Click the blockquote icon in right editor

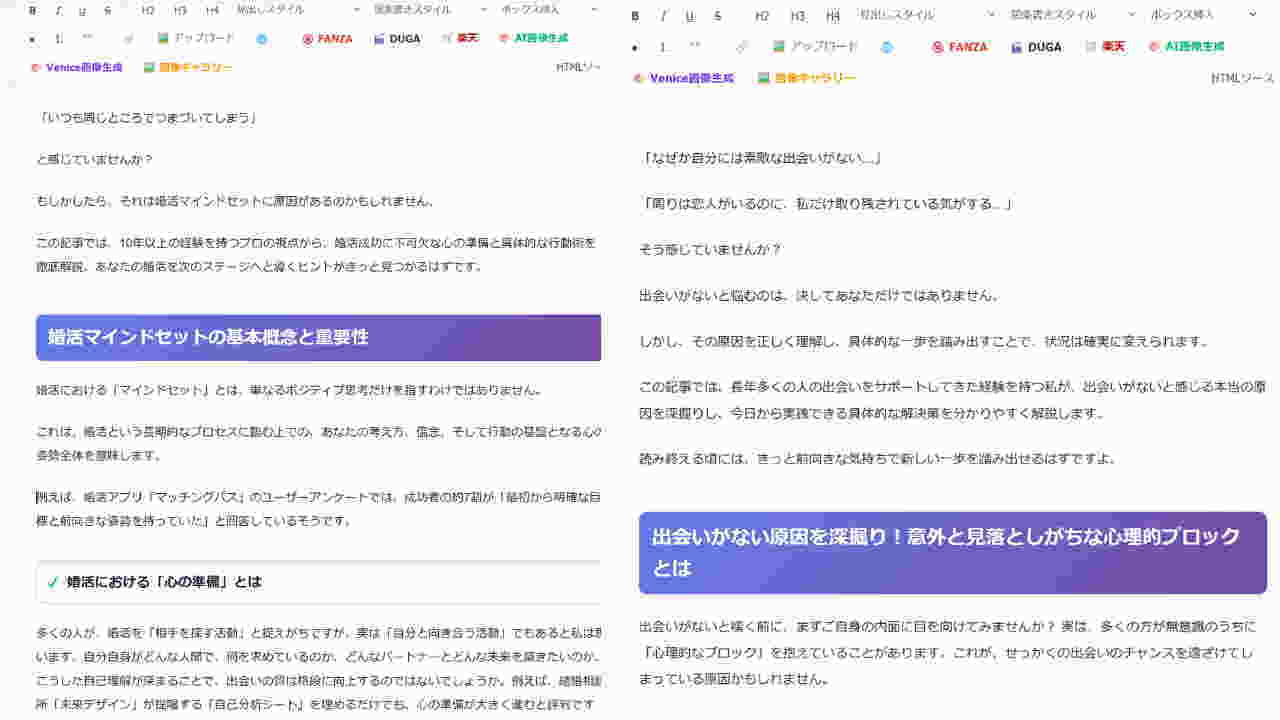(695, 47)
